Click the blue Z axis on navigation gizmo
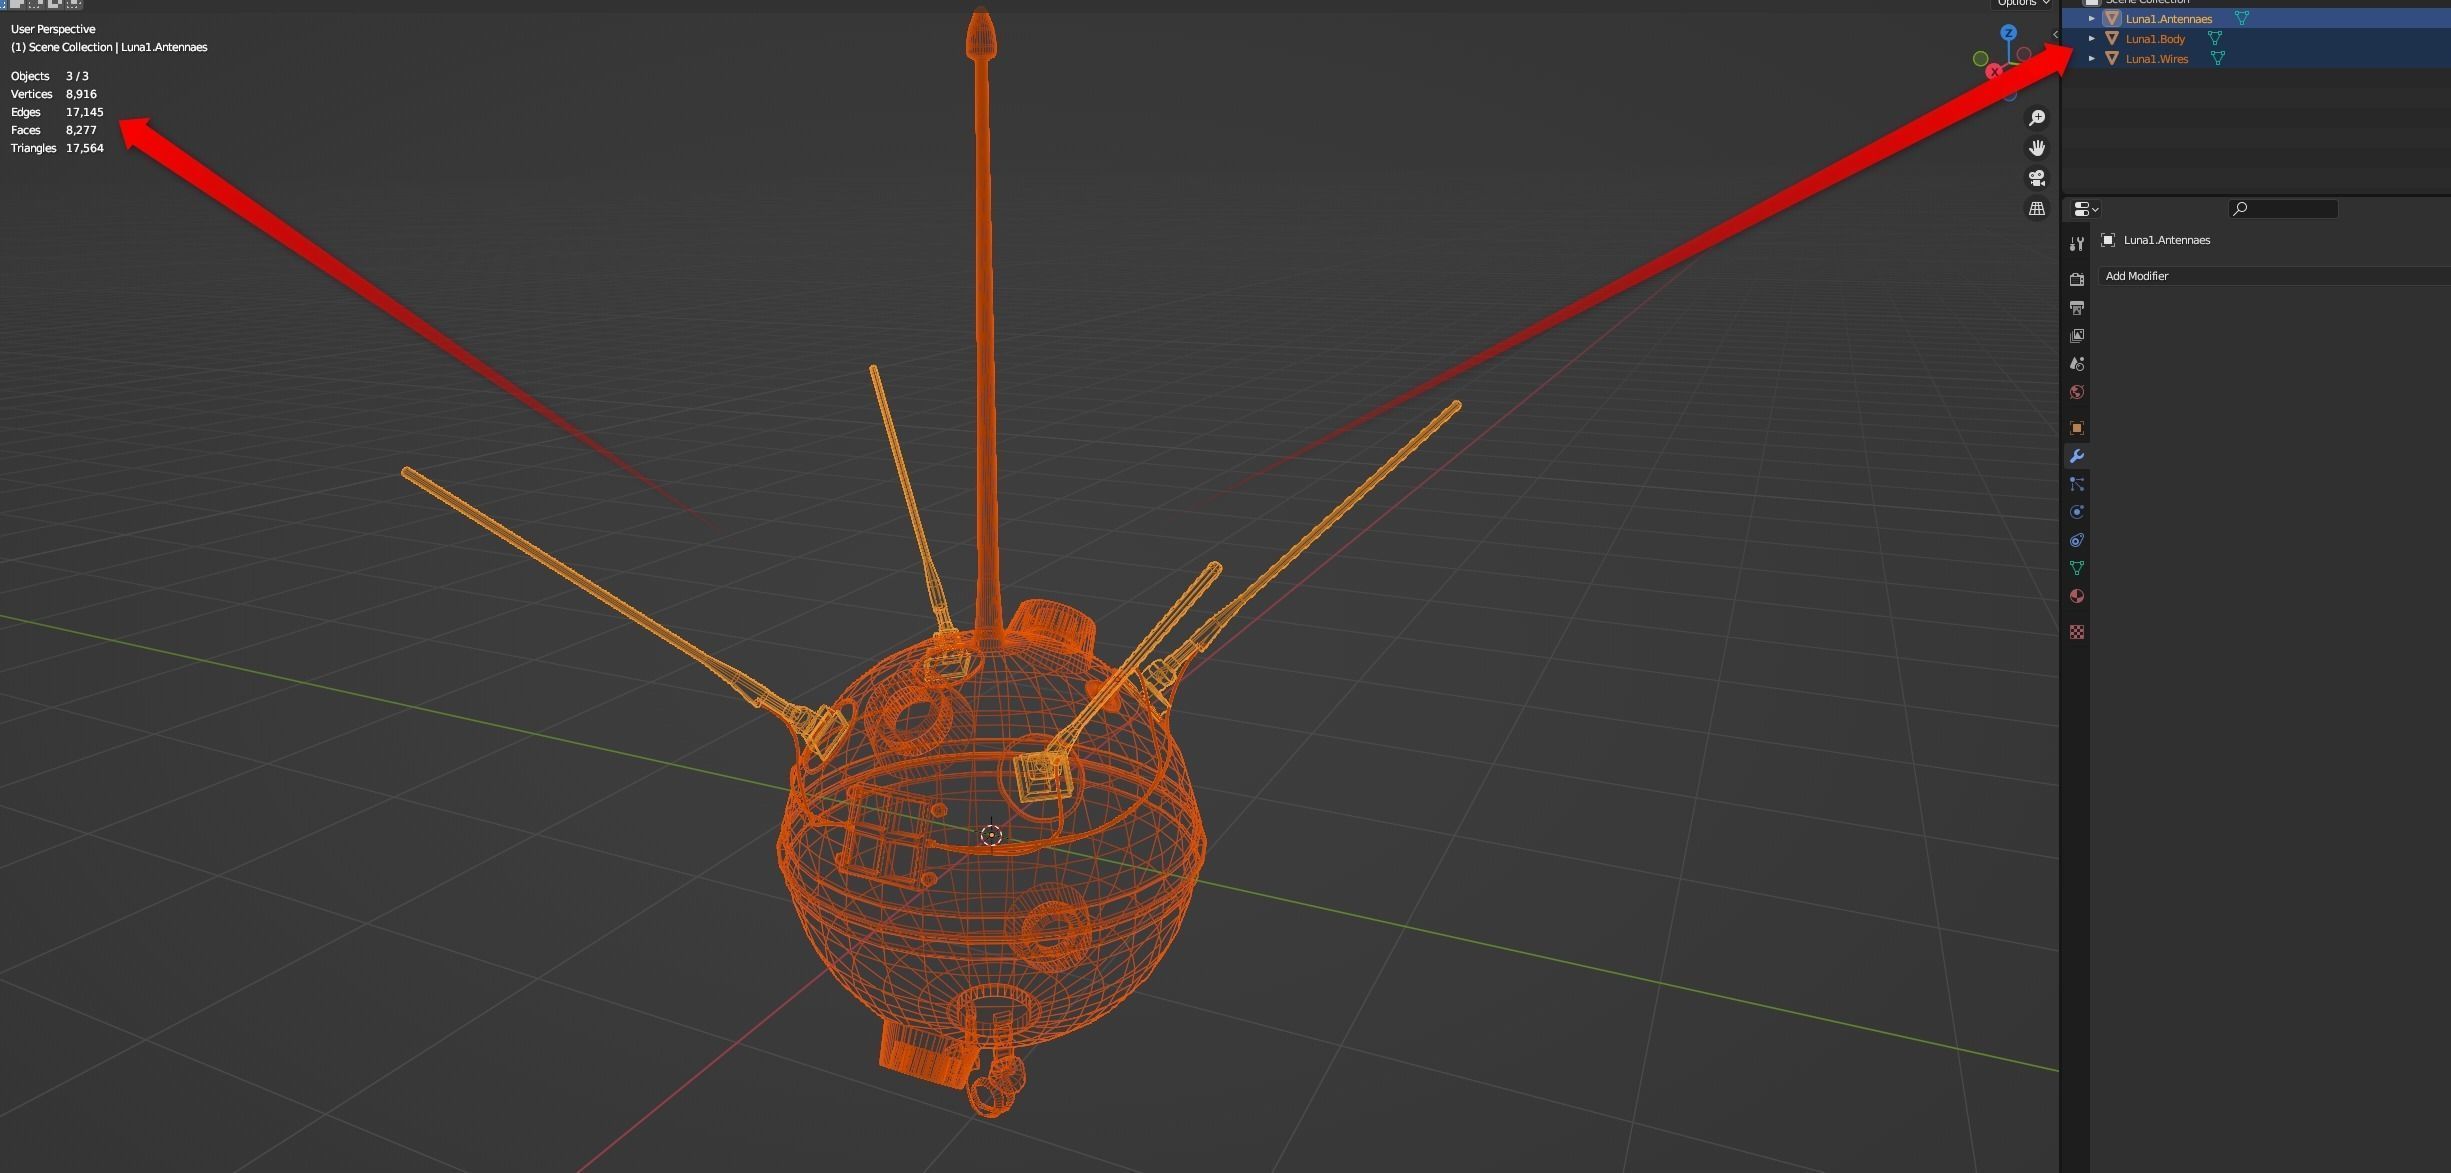 pyautogui.click(x=2008, y=33)
